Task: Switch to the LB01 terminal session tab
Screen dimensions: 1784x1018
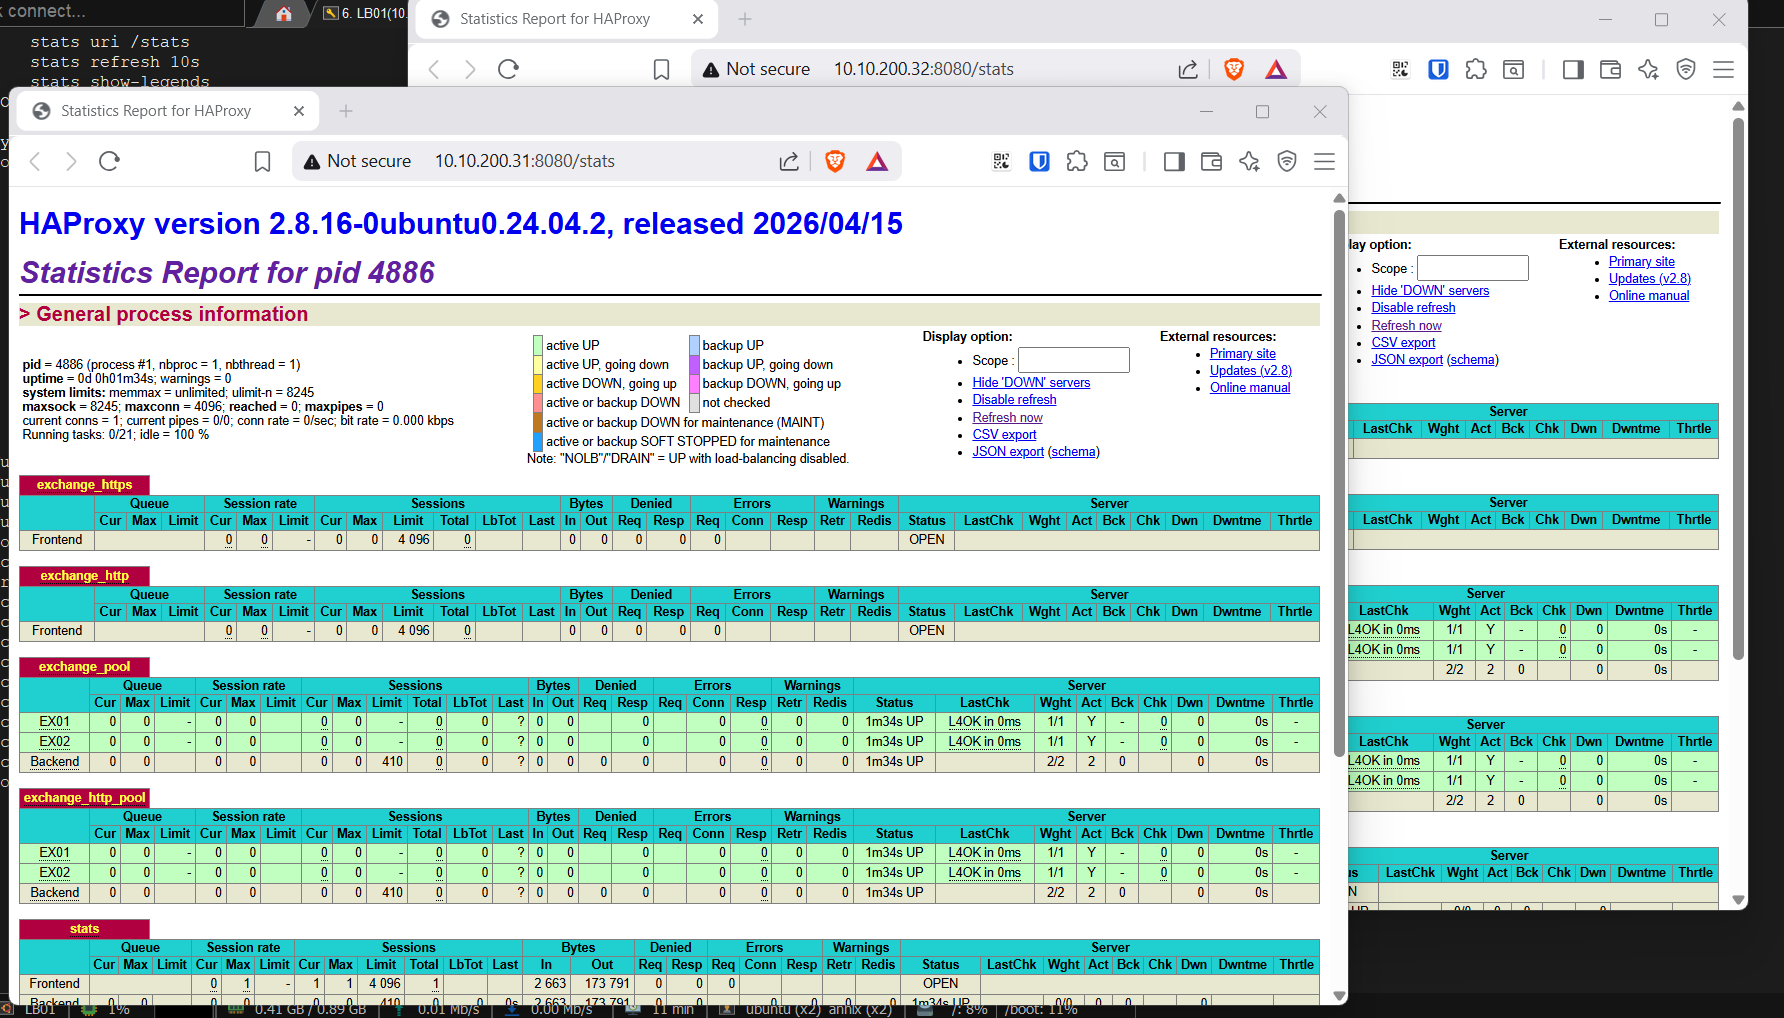Action: [x=364, y=13]
